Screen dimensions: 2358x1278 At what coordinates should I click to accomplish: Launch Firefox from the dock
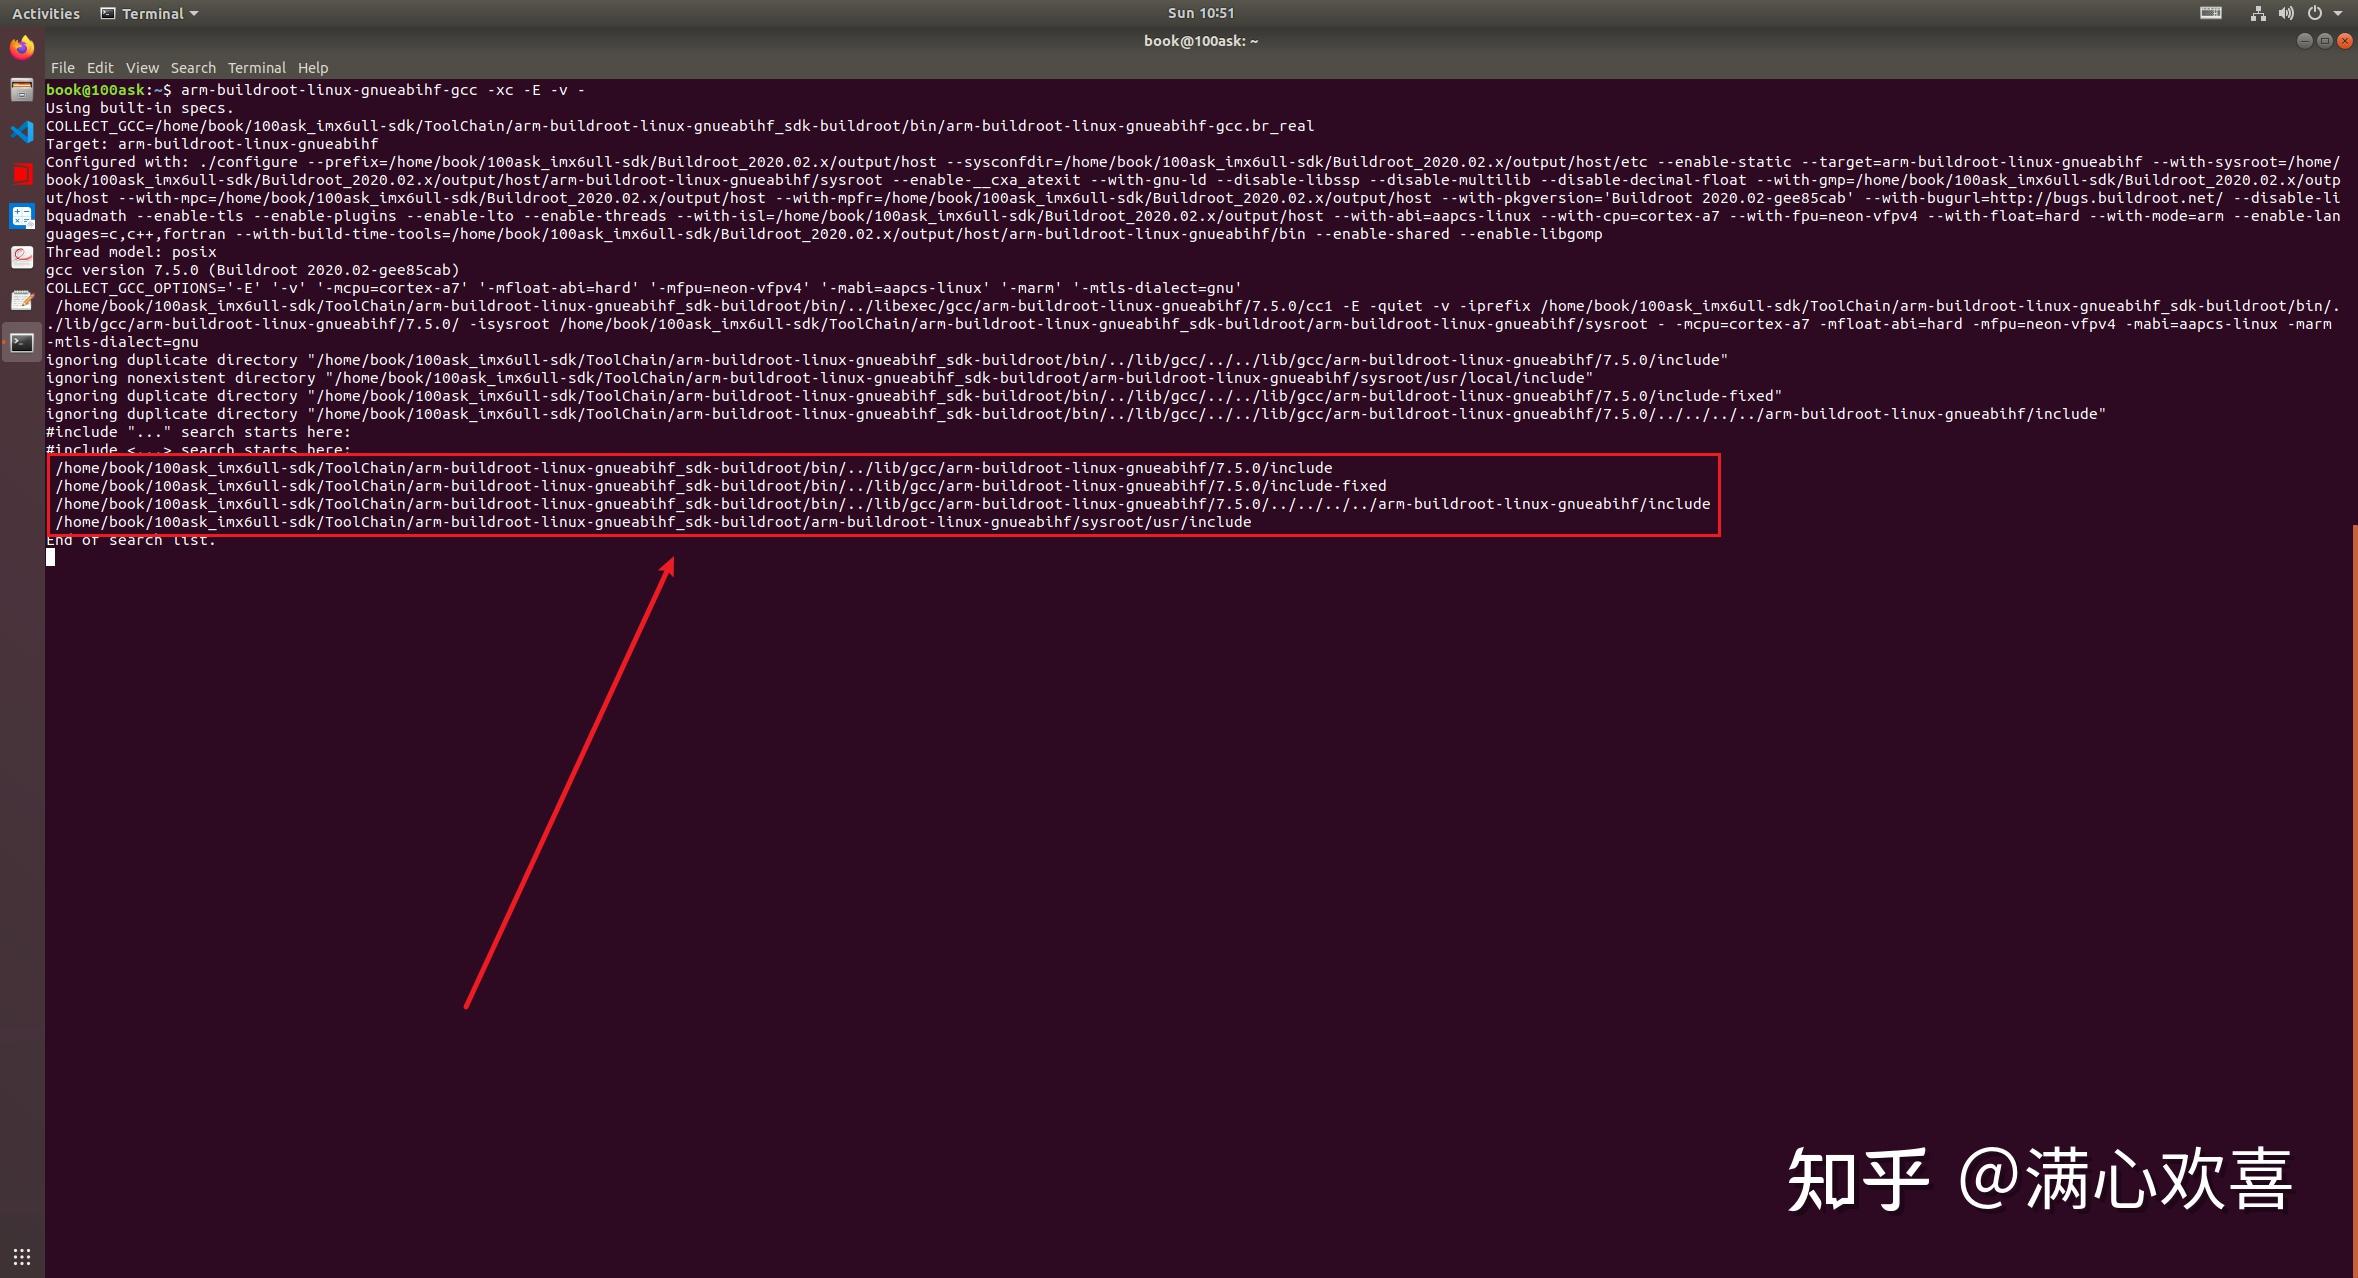pyautogui.click(x=22, y=48)
